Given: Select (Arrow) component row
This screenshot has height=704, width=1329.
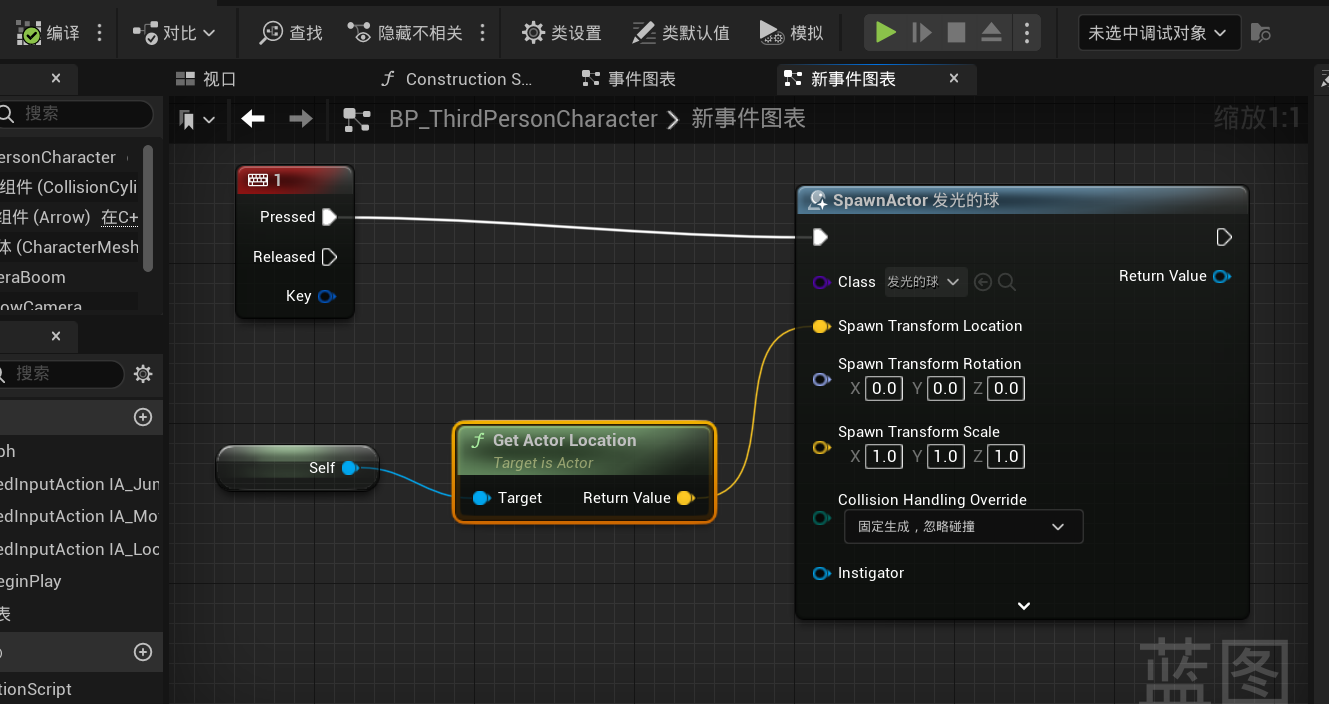Looking at the screenshot, I should click(69, 217).
